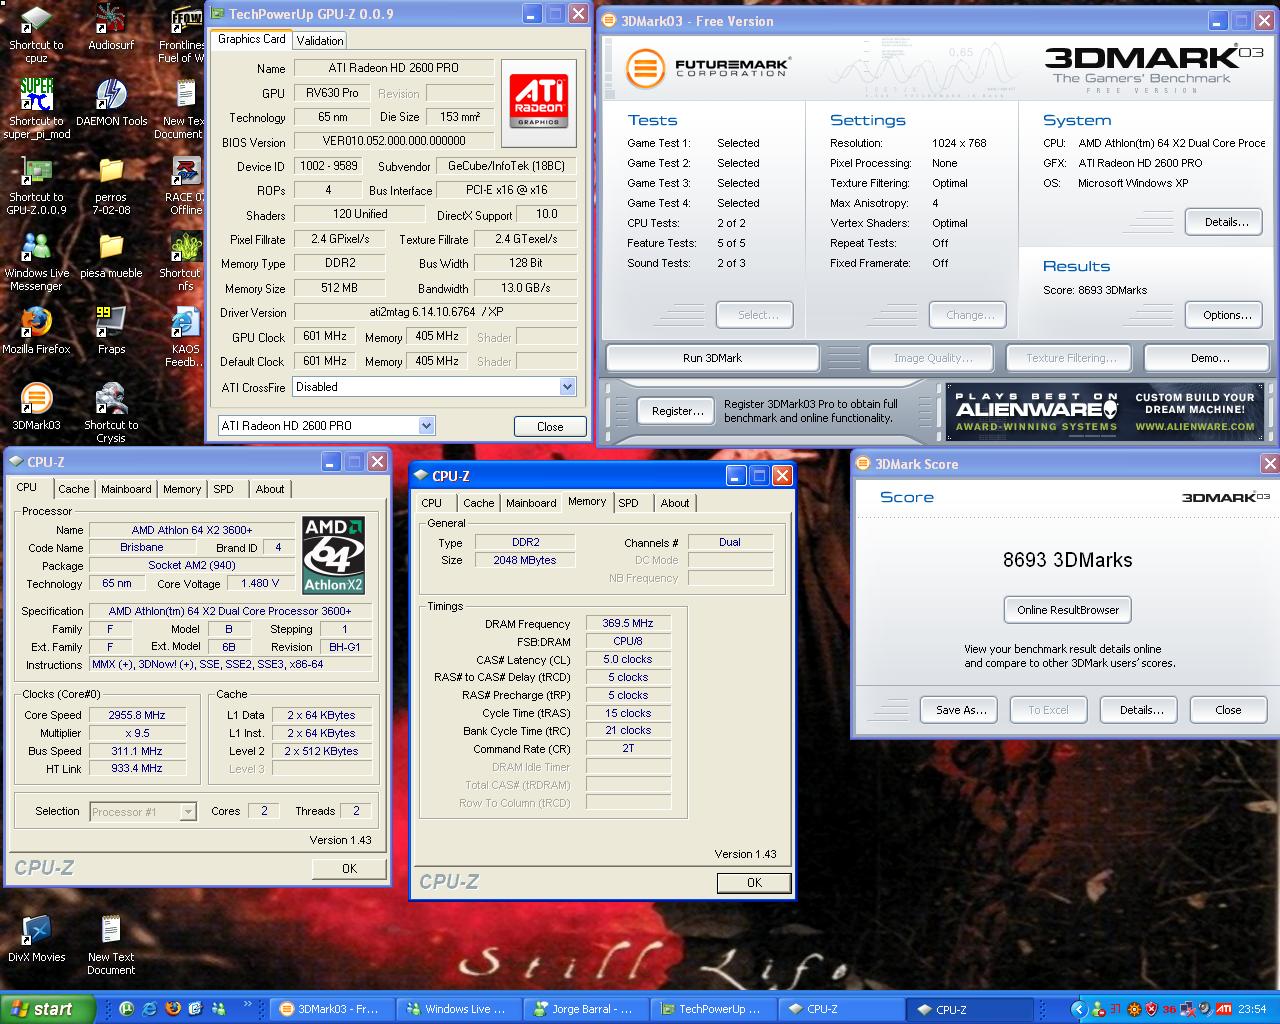This screenshot has height=1024, width=1280.
Task: Launch DAEMON Tools from desktop
Action: point(111,103)
